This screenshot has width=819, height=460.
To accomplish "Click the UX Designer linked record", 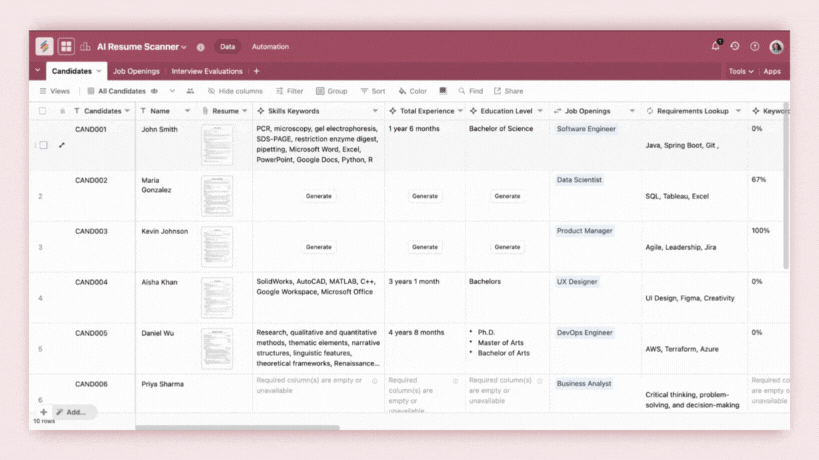I will 577,281.
